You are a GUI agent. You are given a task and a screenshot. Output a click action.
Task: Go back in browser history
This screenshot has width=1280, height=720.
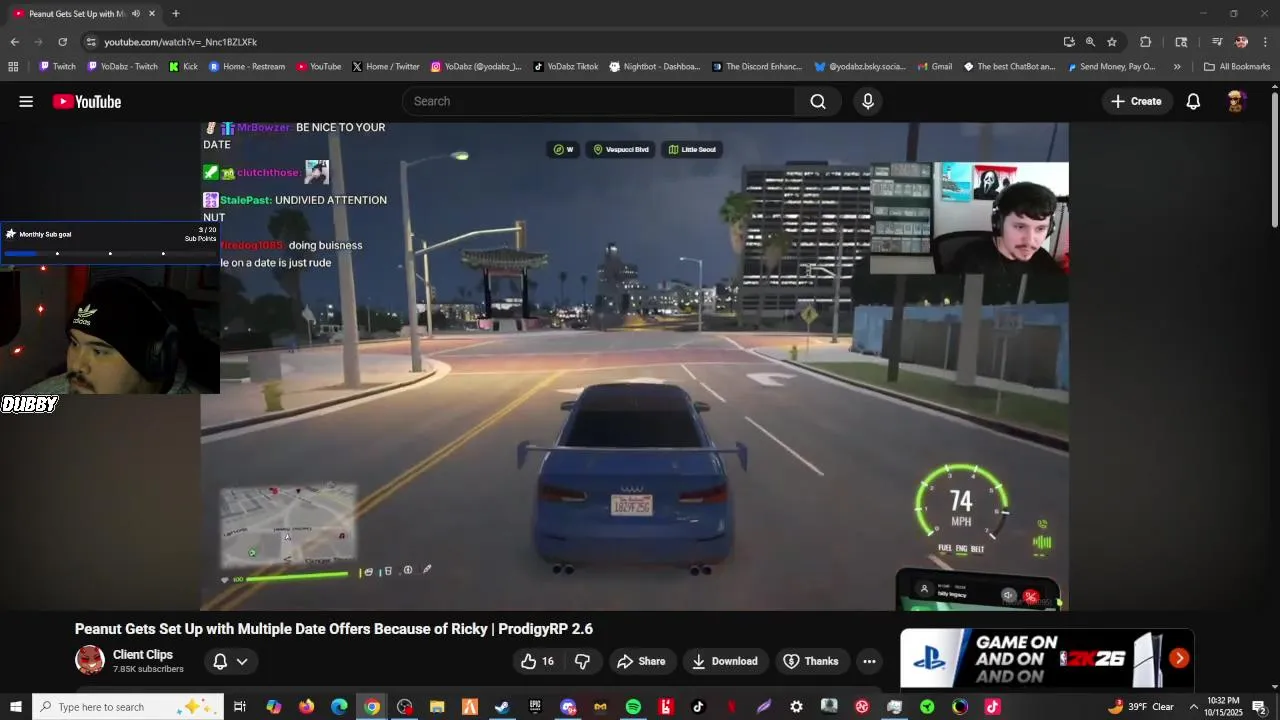point(14,42)
